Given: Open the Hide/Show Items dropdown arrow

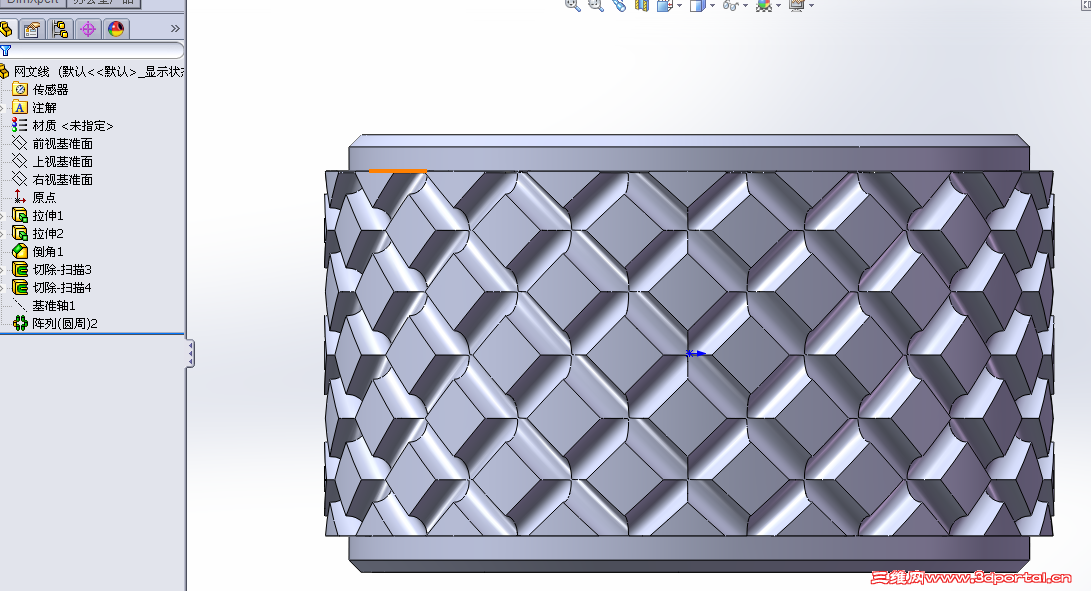Looking at the screenshot, I should coord(745,6).
